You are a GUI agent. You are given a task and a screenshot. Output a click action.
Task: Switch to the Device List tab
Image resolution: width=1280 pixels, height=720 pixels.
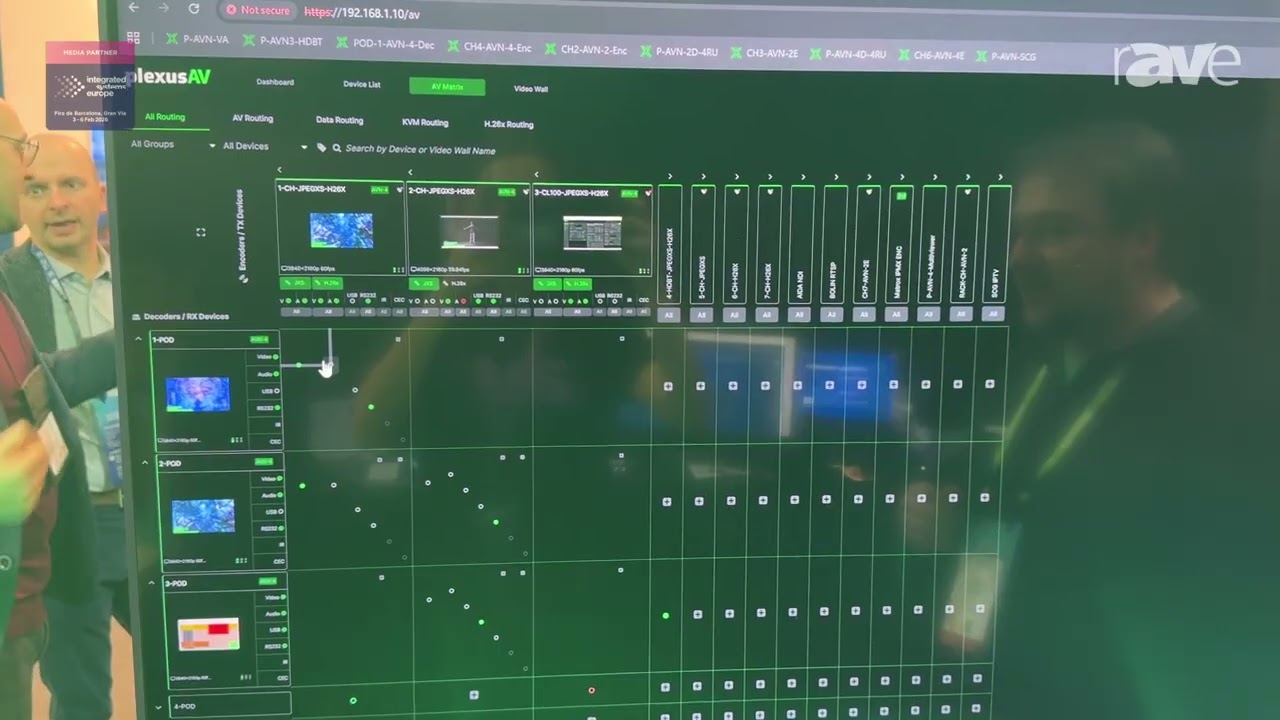pyautogui.click(x=361, y=84)
